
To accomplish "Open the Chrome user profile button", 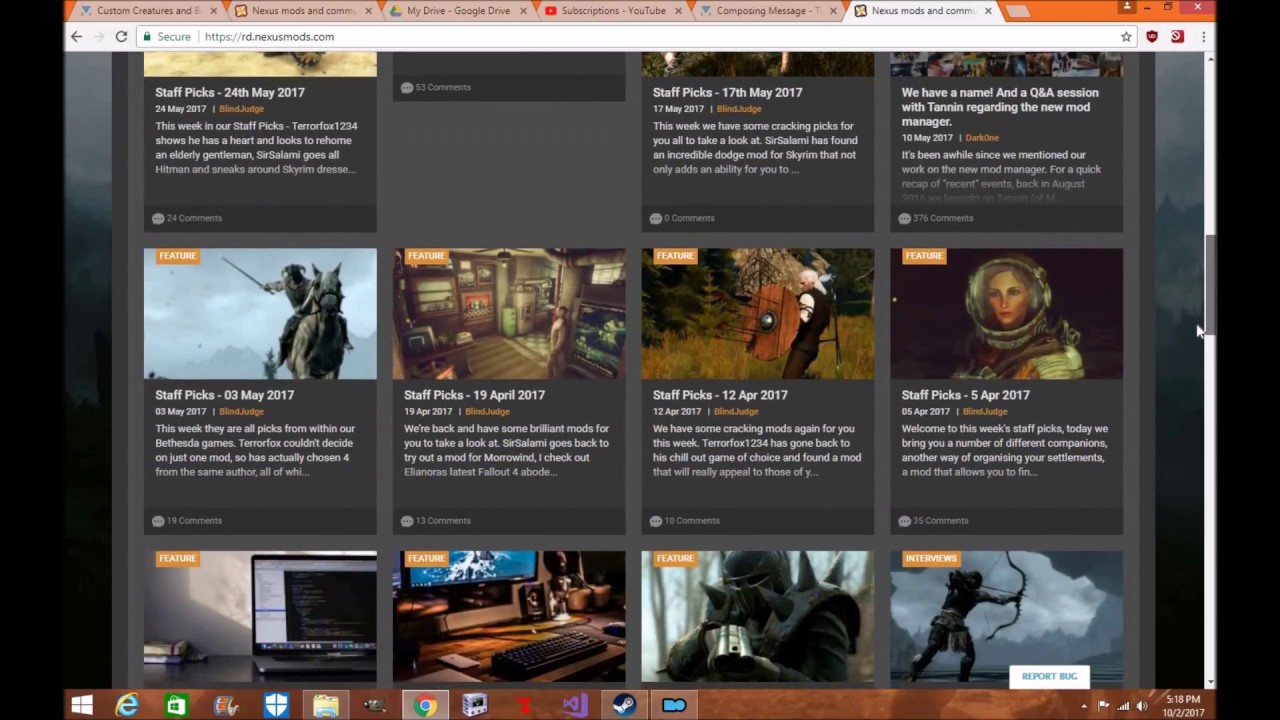I will coord(1127,7).
